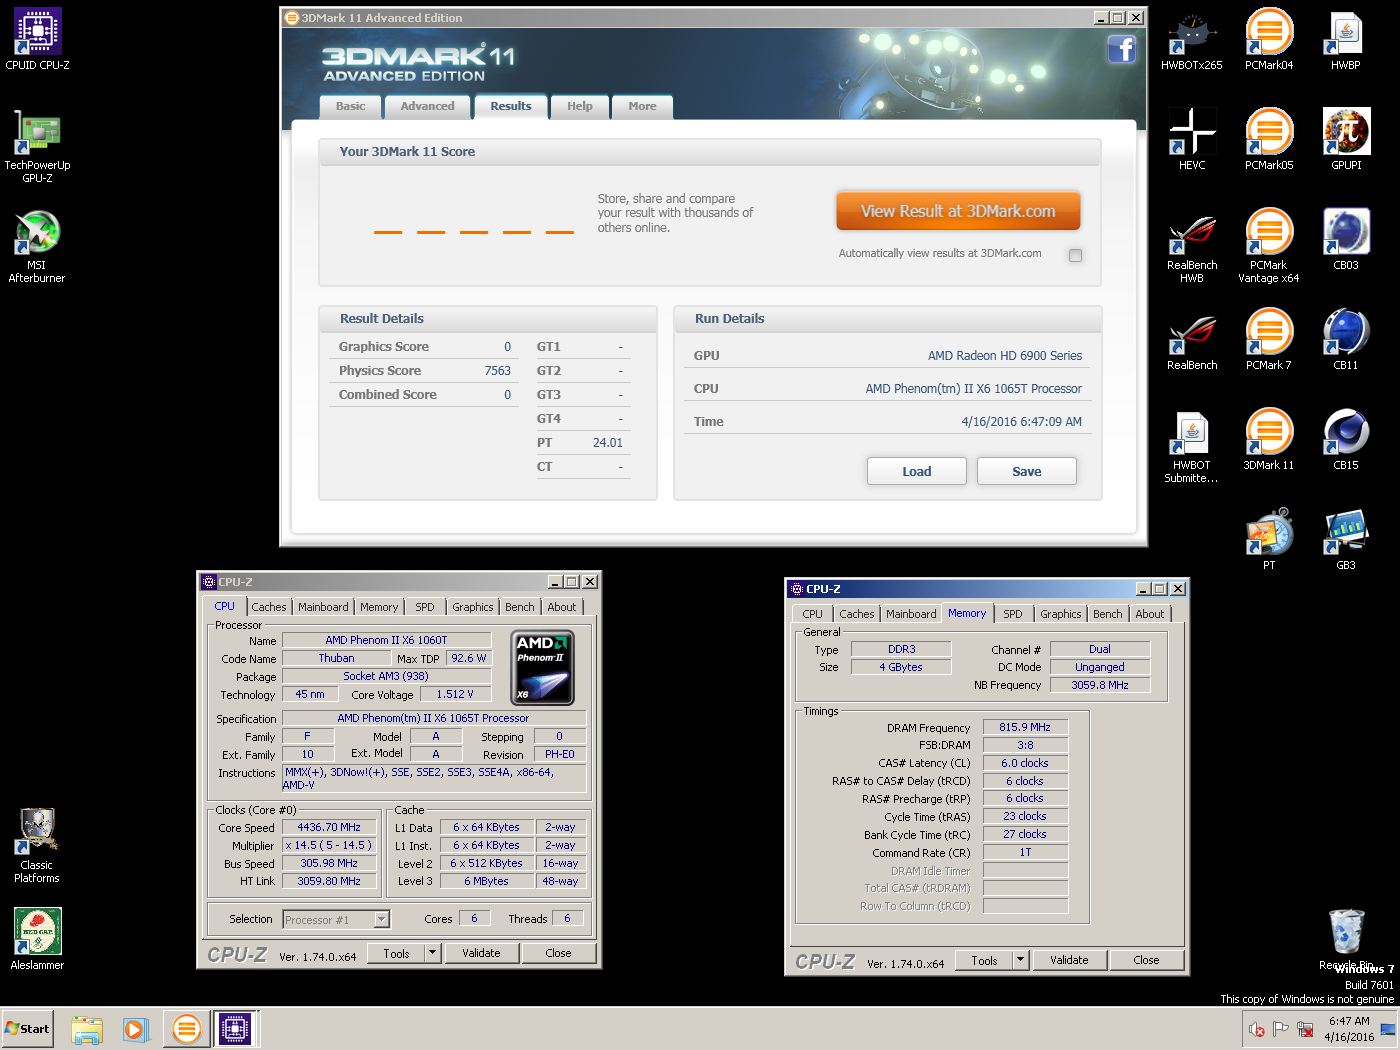This screenshot has height=1050, width=1400.
Task: Launch the TechPowerUp GPU-Z desktop icon
Action: coord(37,145)
